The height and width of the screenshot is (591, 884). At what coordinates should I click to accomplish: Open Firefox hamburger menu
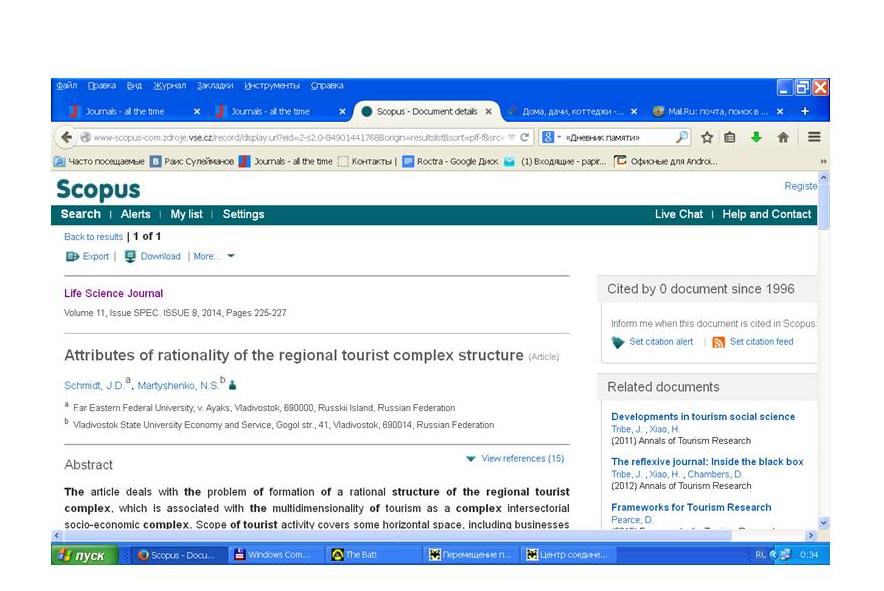814,137
